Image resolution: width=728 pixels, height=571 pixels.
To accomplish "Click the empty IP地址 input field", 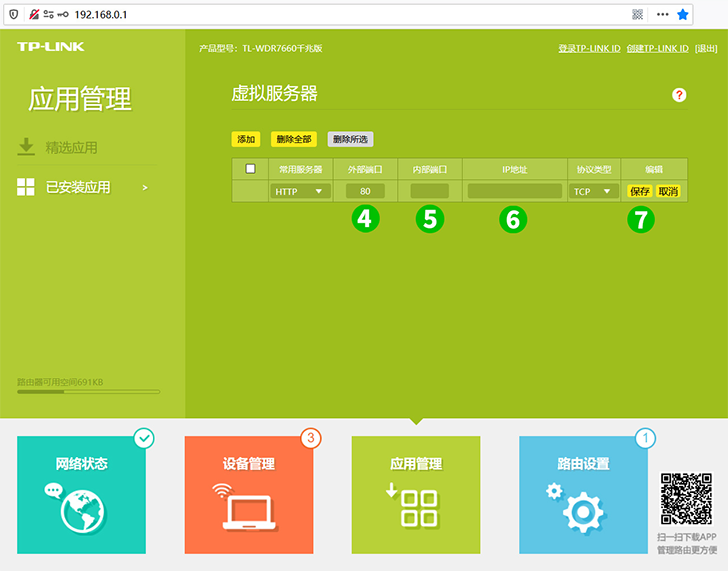I will [515, 191].
